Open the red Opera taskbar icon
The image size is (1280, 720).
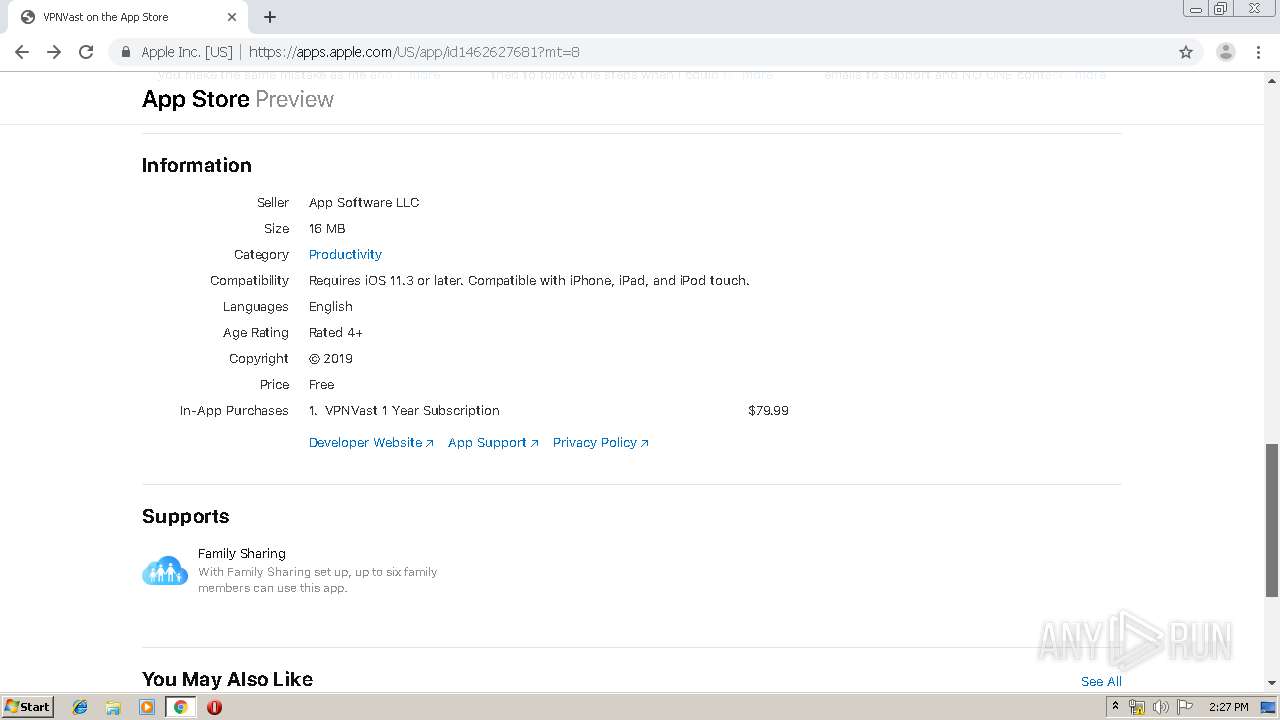pyautogui.click(x=214, y=707)
